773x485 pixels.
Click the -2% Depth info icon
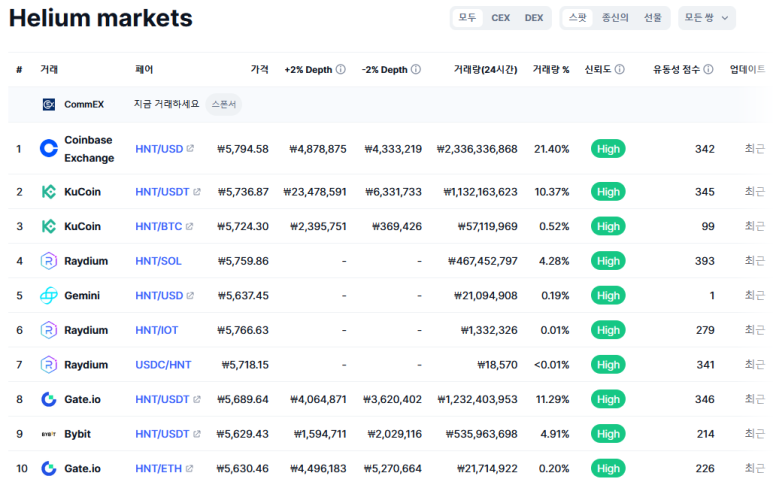click(x=416, y=69)
